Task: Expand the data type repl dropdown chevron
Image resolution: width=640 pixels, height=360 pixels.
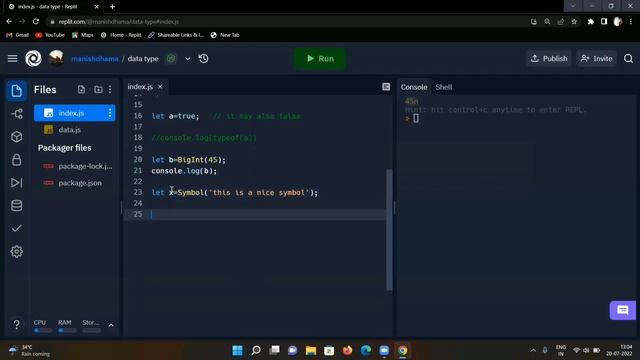Action: (187, 59)
